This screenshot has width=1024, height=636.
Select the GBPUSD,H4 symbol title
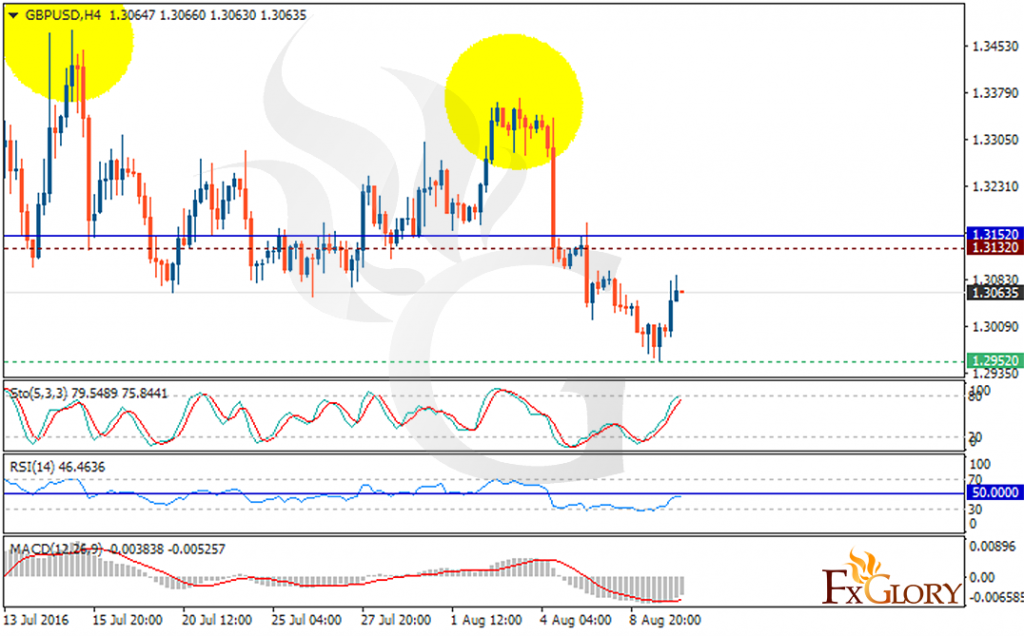63,15
